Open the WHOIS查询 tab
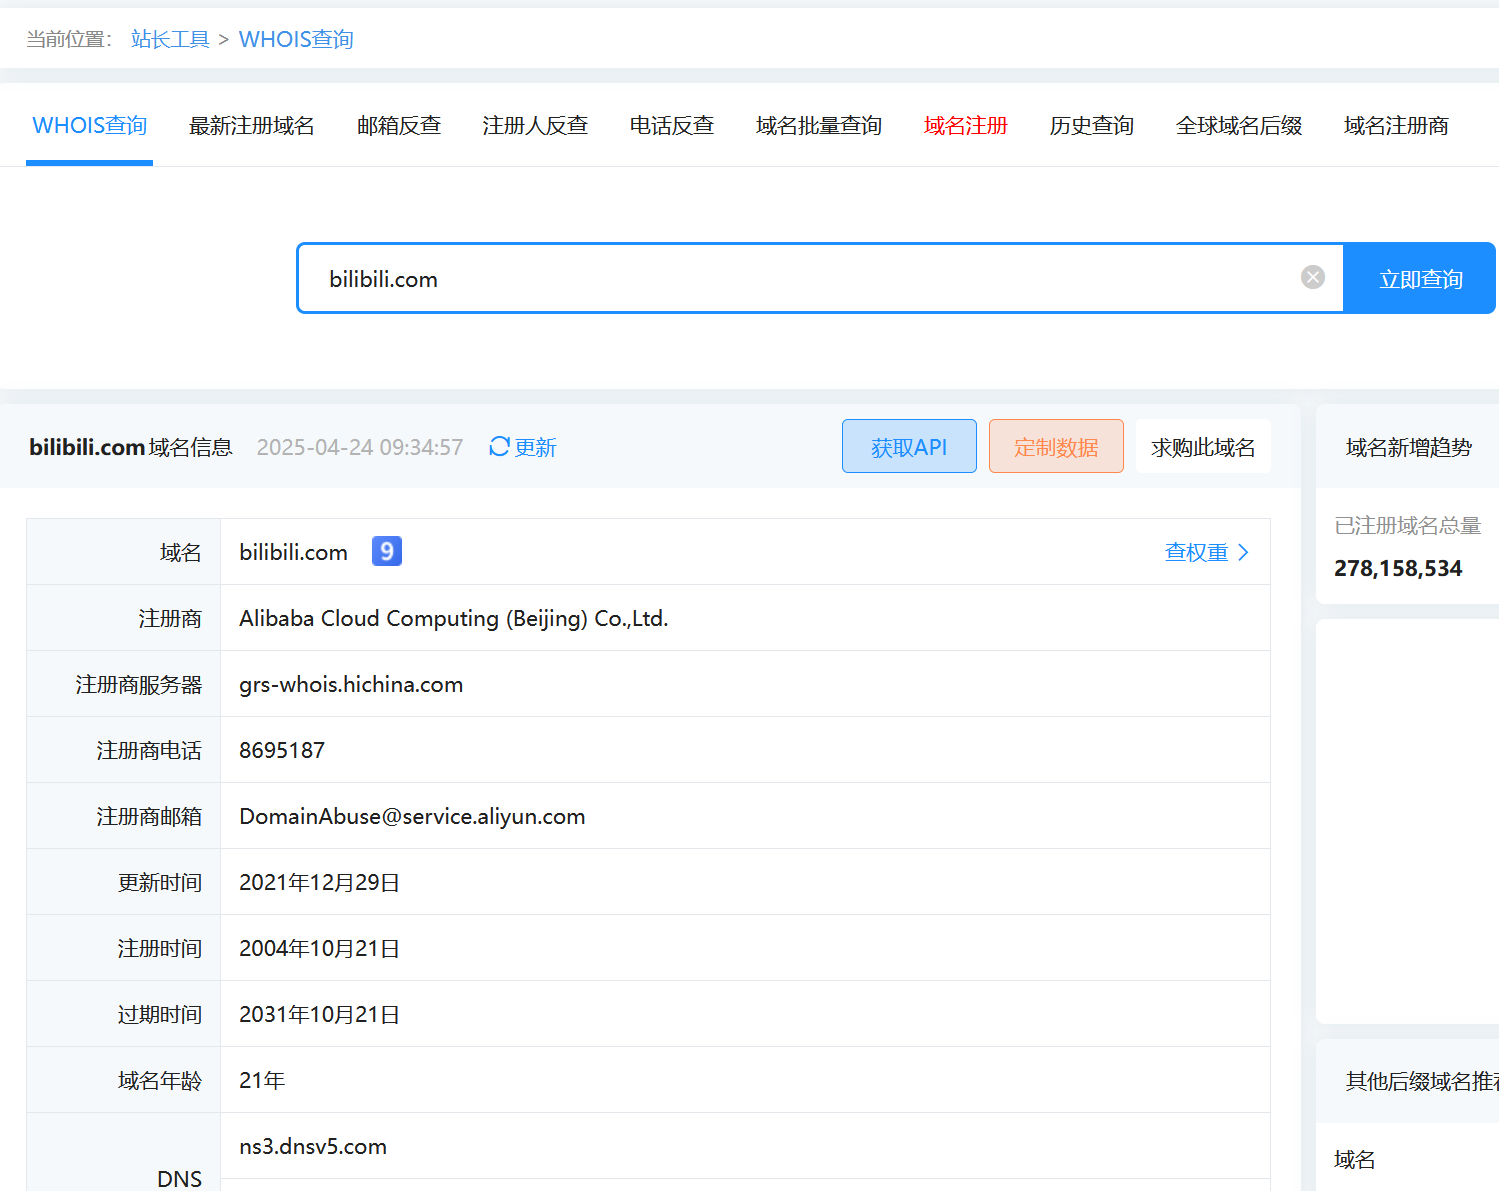This screenshot has width=1499, height=1191. click(x=90, y=125)
